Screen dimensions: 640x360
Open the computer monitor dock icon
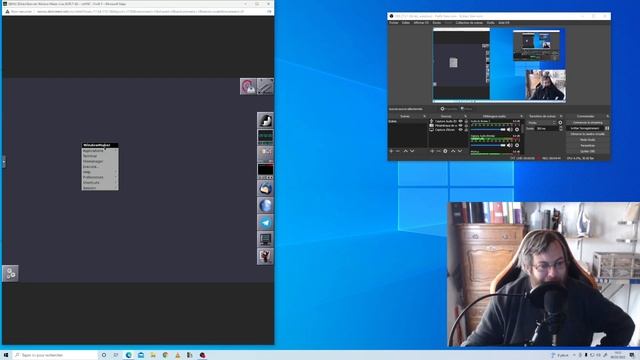pyautogui.click(x=265, y=239)
